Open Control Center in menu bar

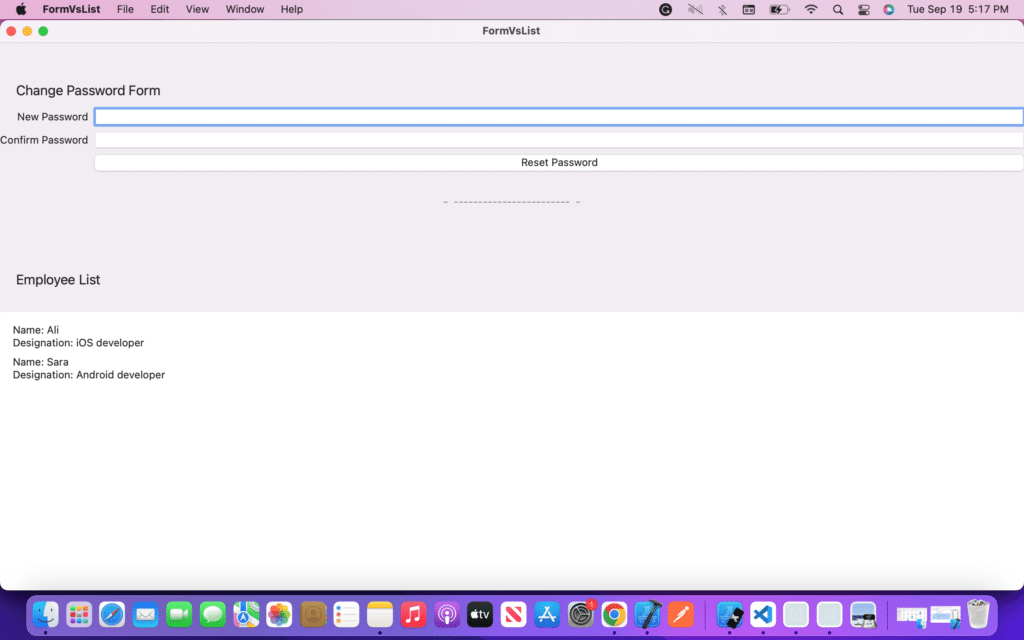pyautogui.click(x=863, y=9)
